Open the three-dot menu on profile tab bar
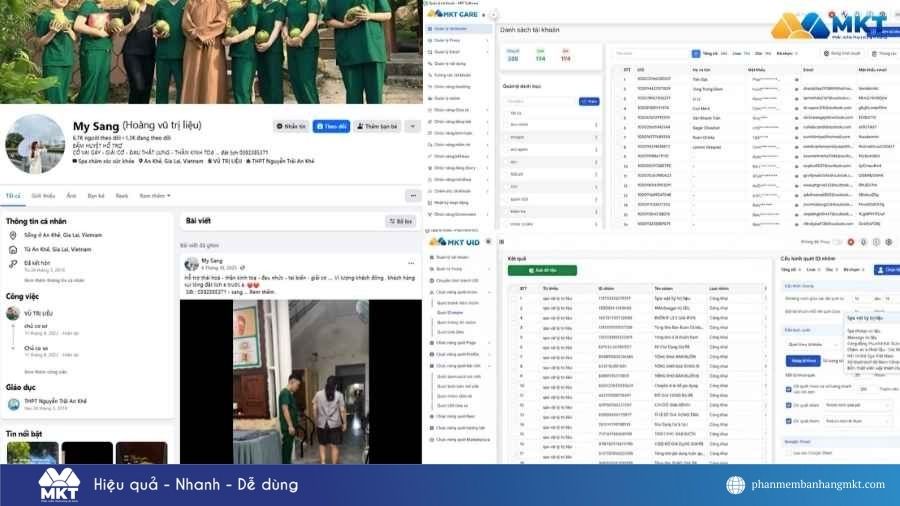The image size is (900, 506). (411, 196)
